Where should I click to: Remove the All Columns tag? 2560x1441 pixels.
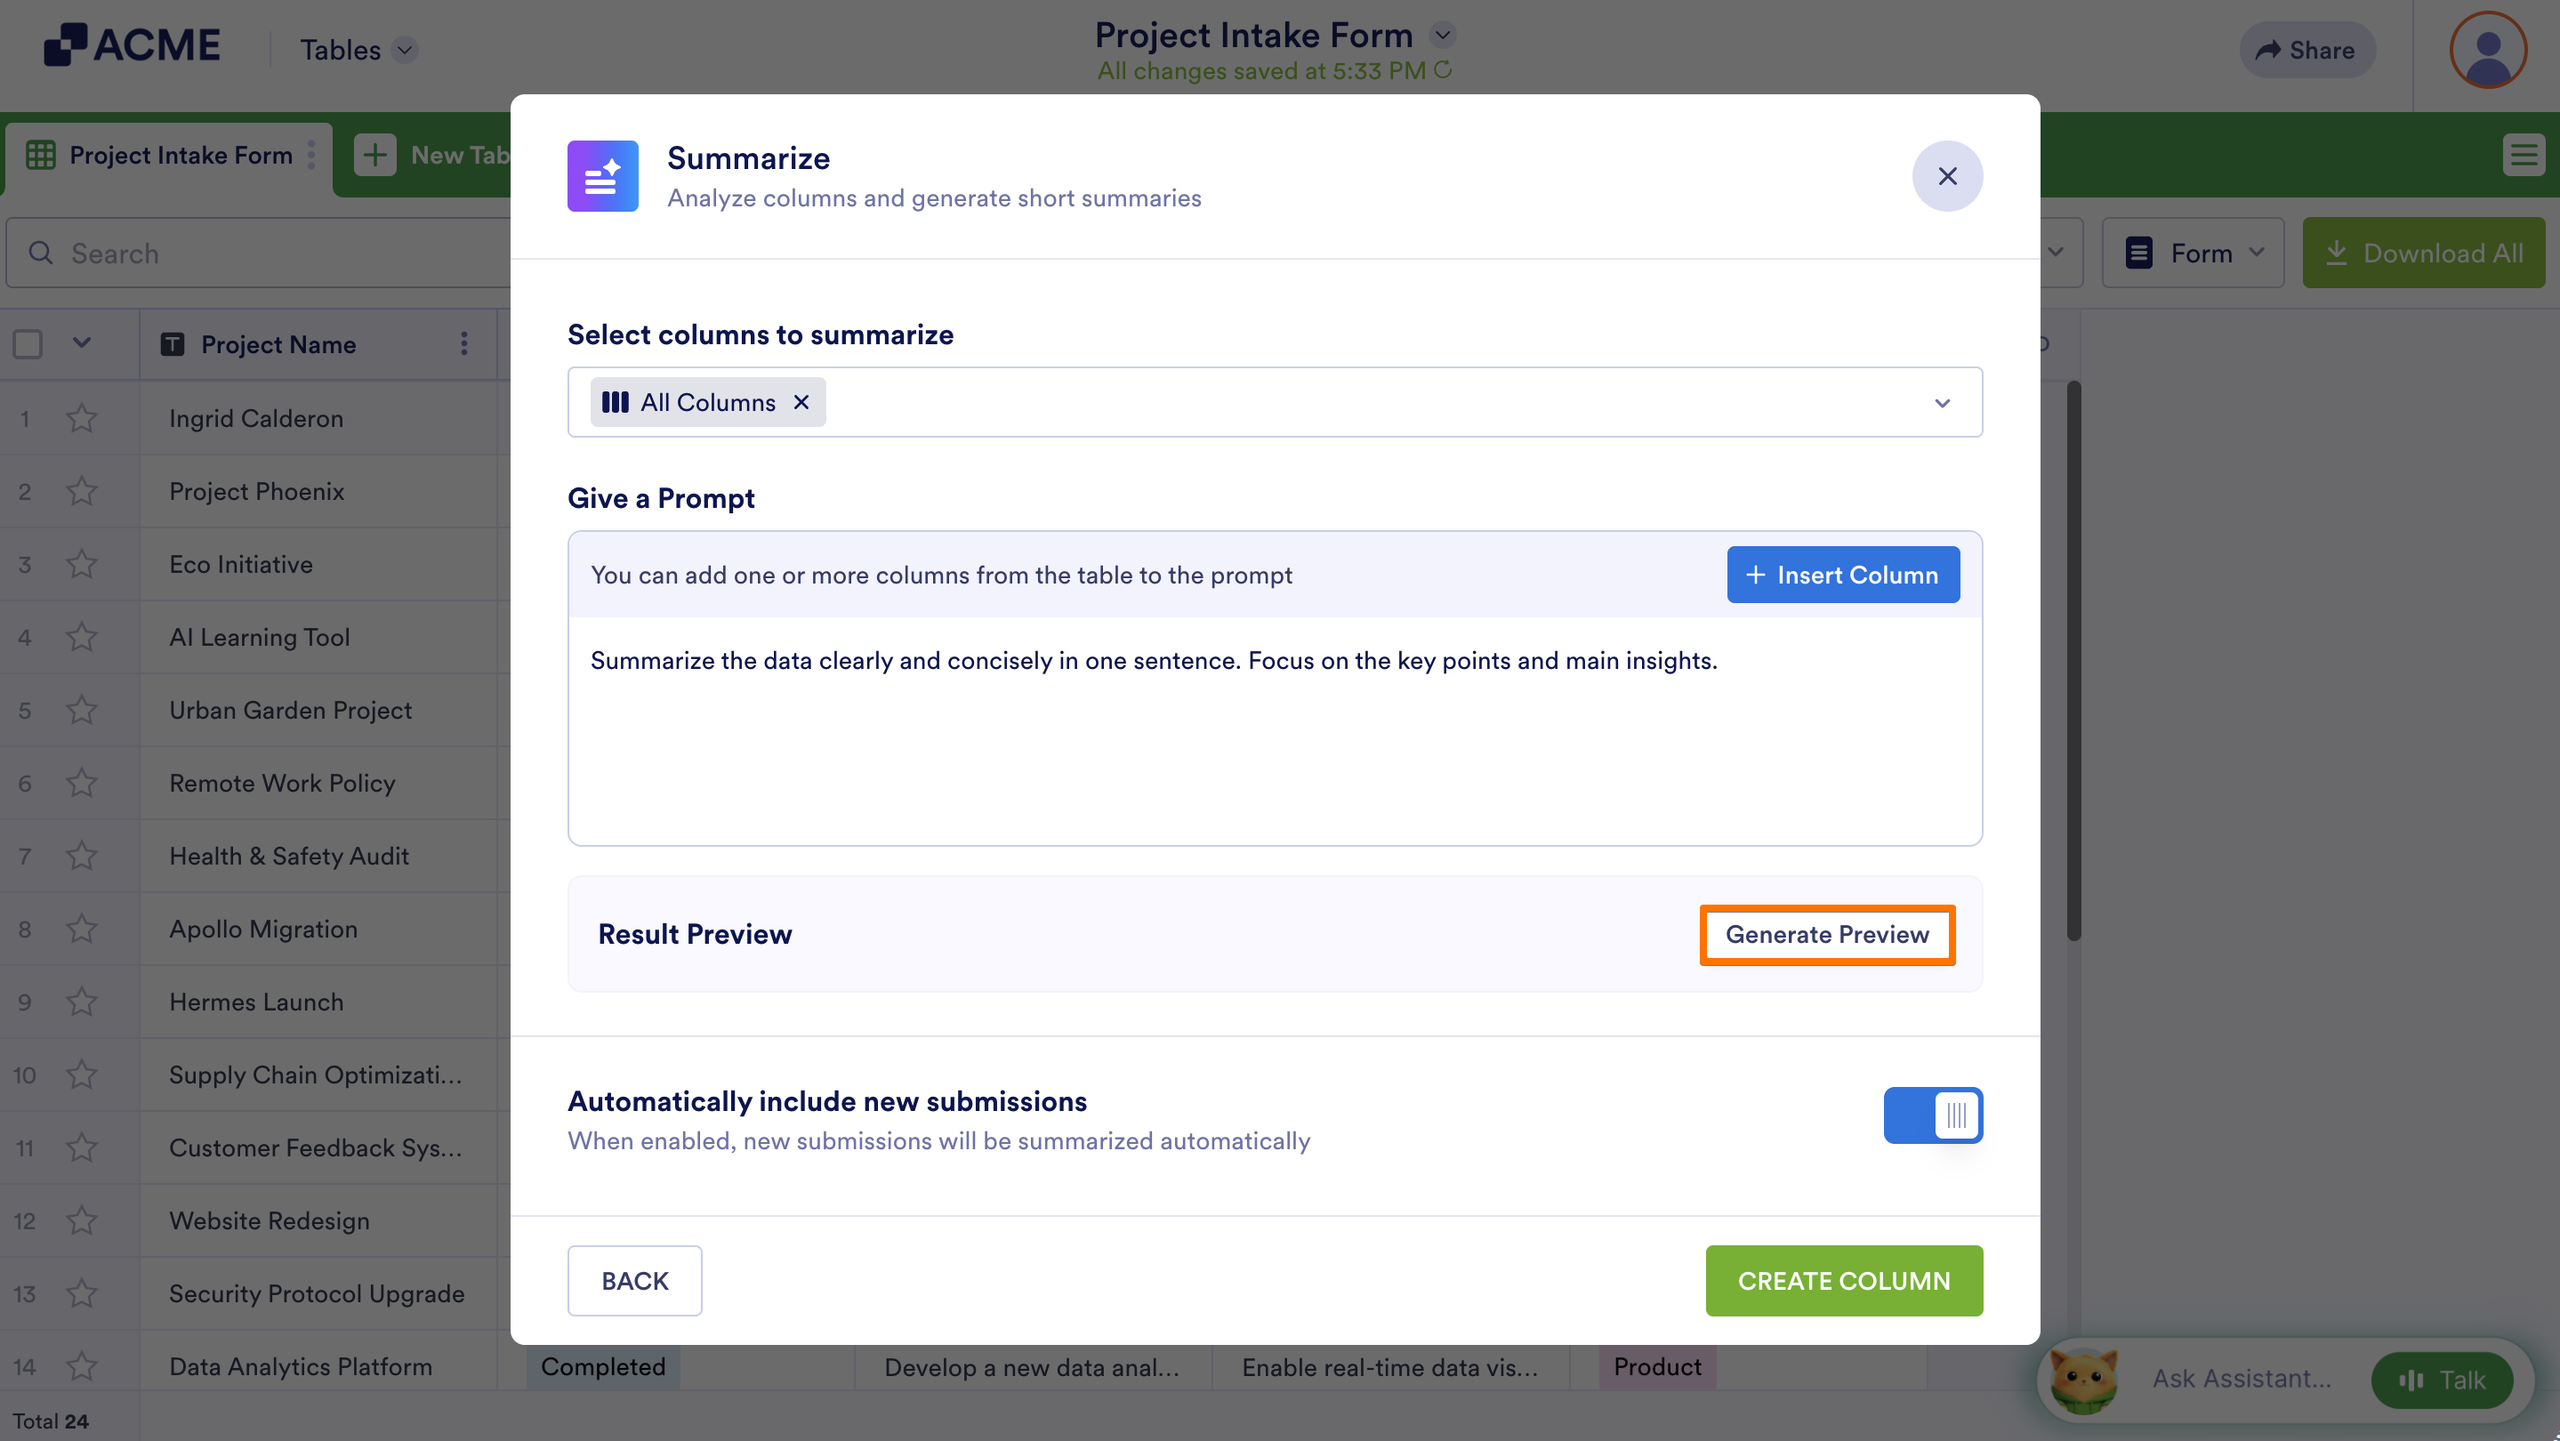click(x=801, y=402)
